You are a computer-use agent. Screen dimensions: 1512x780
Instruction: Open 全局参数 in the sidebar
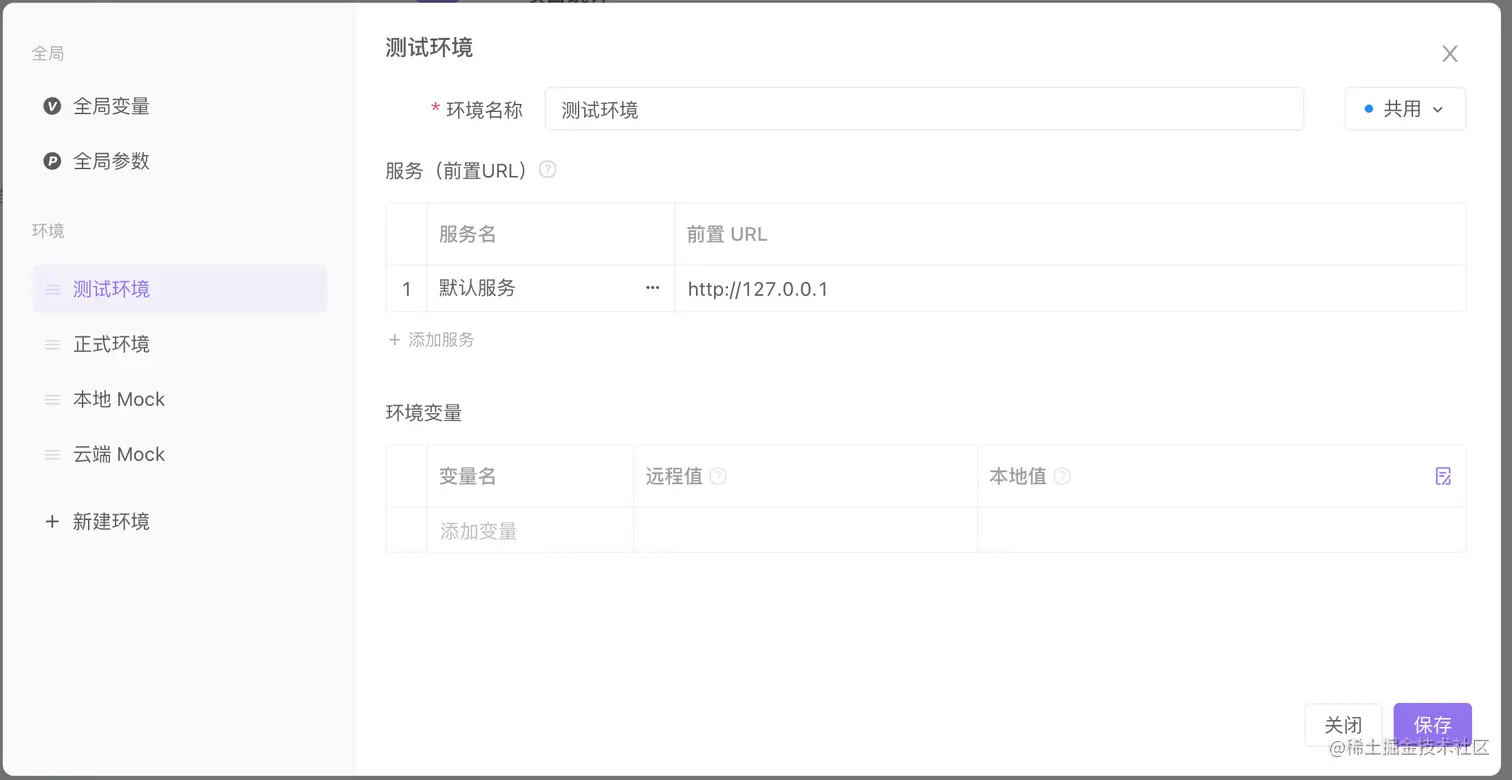tap(111, 161)
